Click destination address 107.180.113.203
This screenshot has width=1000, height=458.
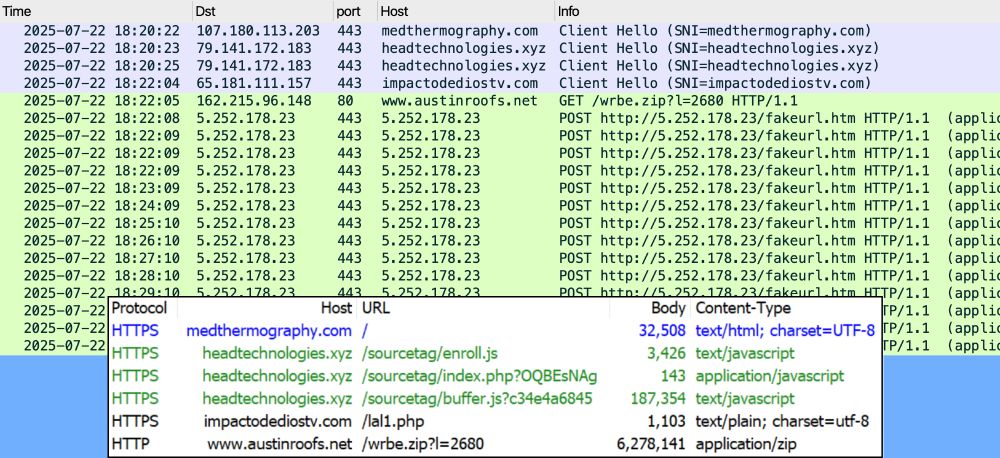pyautogui.click(x=258, y=31)
